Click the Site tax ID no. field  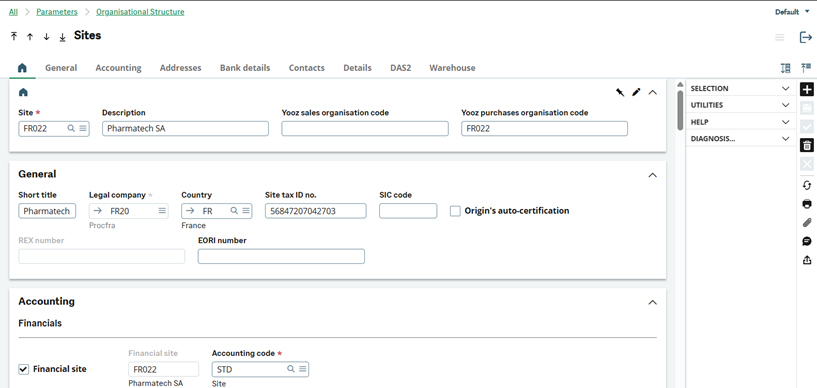pyautogui.click(x=315, y=211)
